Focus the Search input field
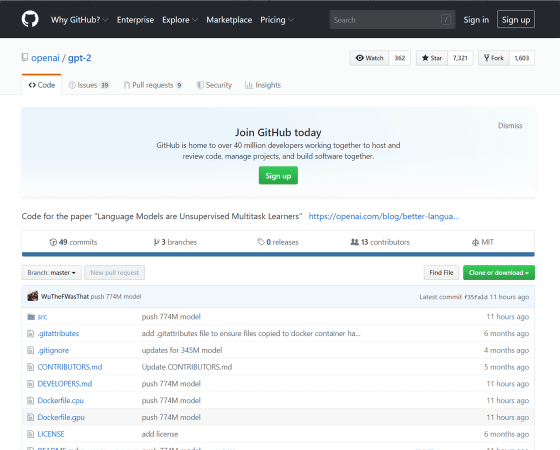560x450 pixels. click(x=392, y=20)
